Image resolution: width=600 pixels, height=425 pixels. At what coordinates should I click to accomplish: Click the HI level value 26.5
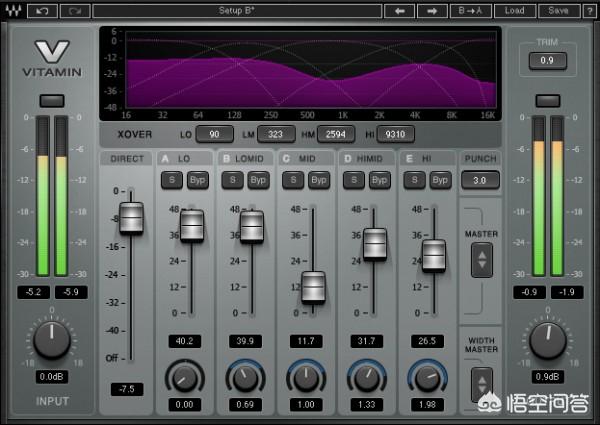tap(427, 341)
